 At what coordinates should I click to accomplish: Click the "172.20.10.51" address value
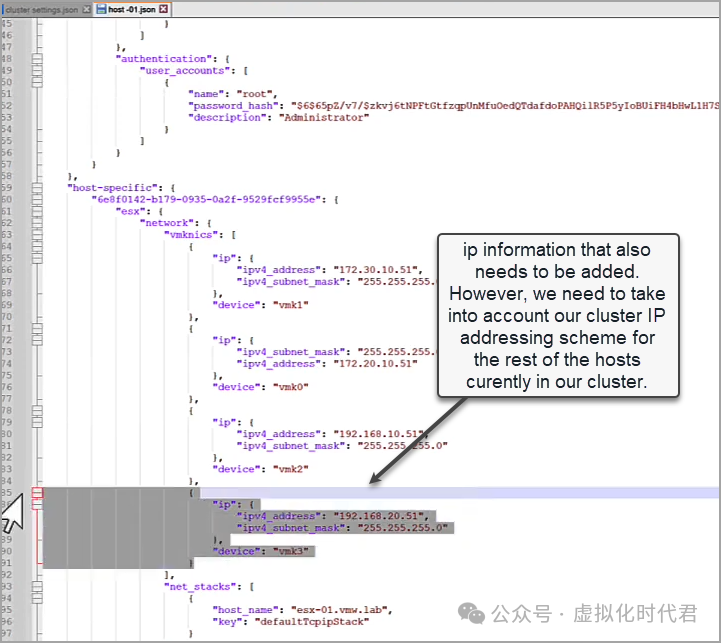coord(376,363)
